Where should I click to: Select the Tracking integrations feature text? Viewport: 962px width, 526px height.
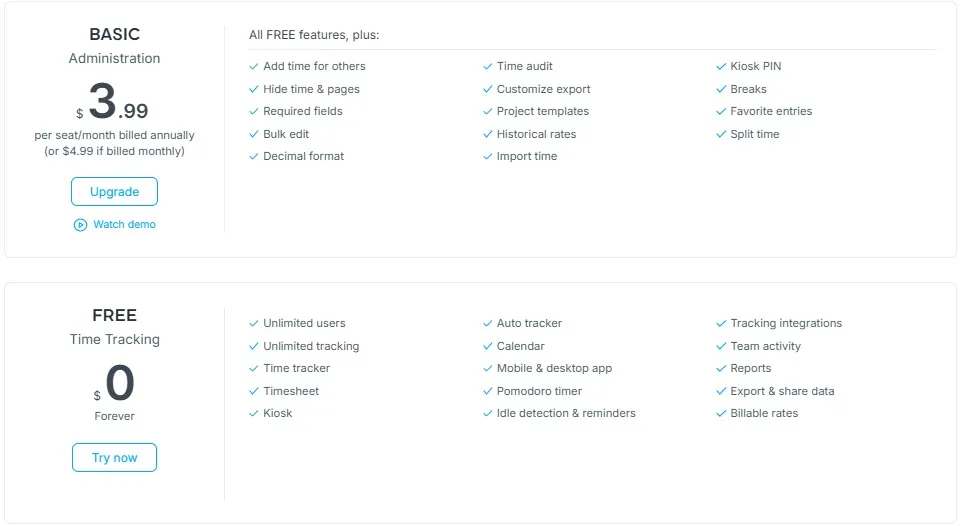pos(786,323)
